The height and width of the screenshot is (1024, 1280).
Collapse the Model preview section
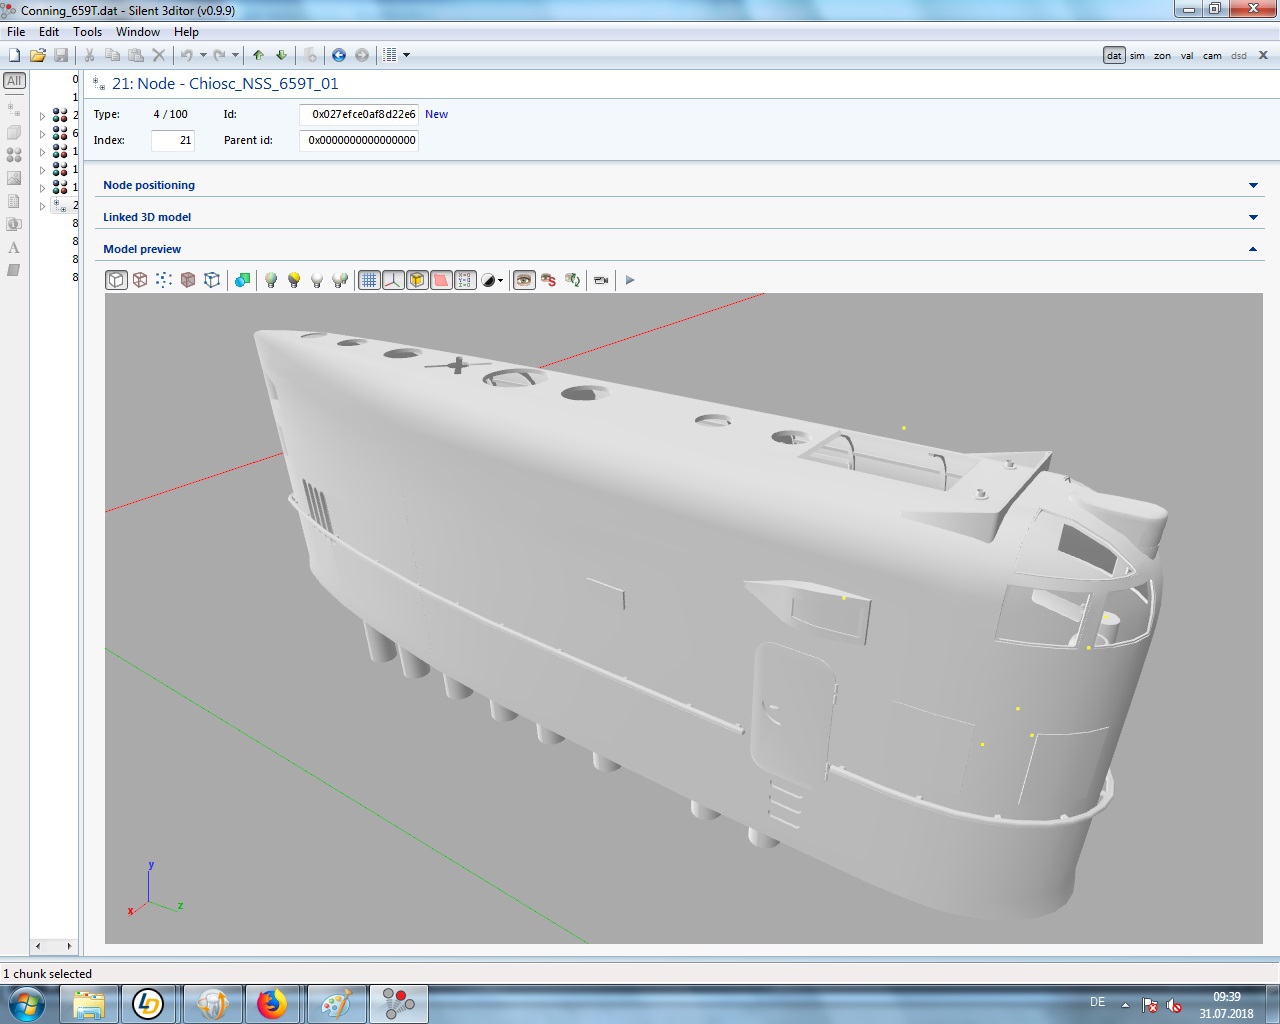1253,249
